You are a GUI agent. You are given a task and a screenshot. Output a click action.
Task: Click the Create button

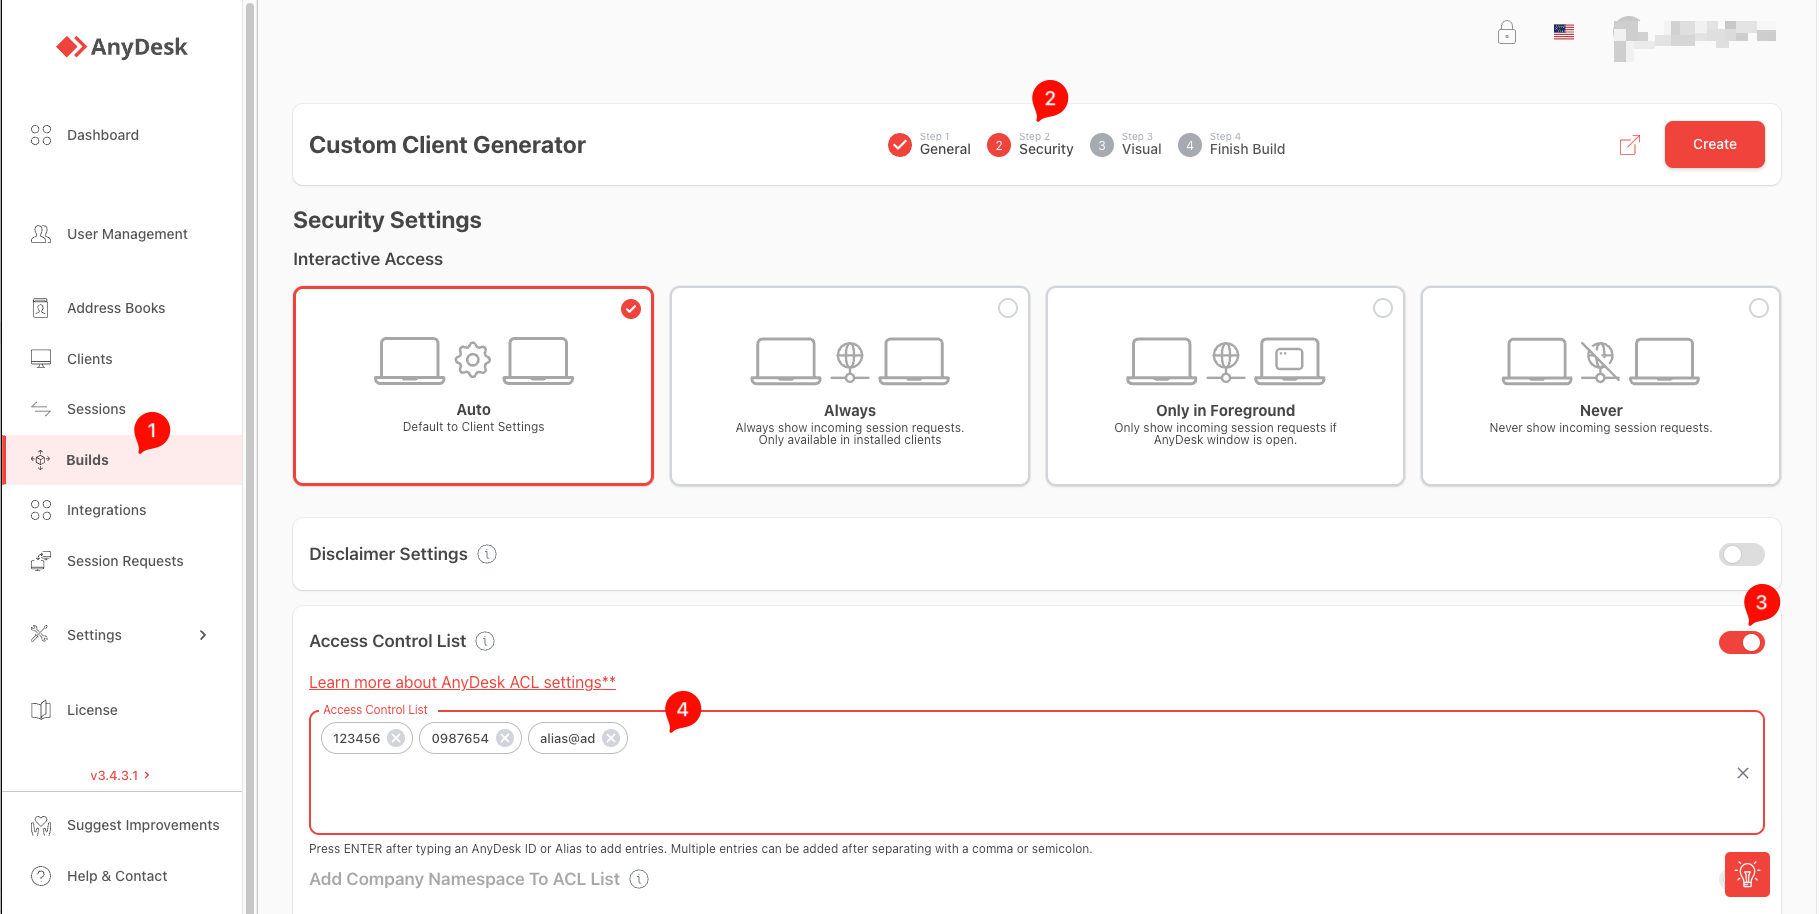tap(1714, 144)
